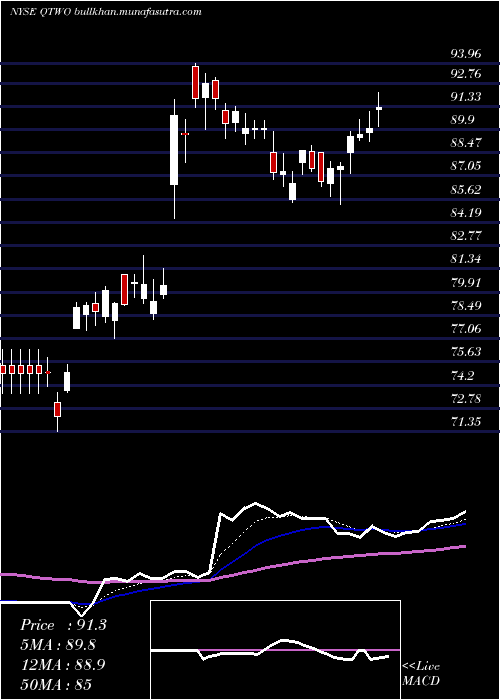Viewport: 500px width, 700px height.
Task: Click the 82.77 price axis label
Action: [x=466, y=236]
